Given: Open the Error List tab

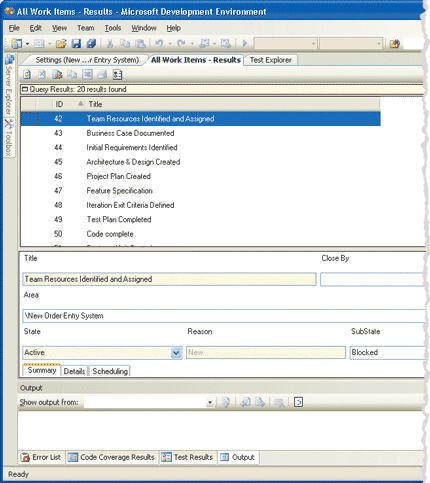Looking at the screenshot, I should click(x=41, y=457).
